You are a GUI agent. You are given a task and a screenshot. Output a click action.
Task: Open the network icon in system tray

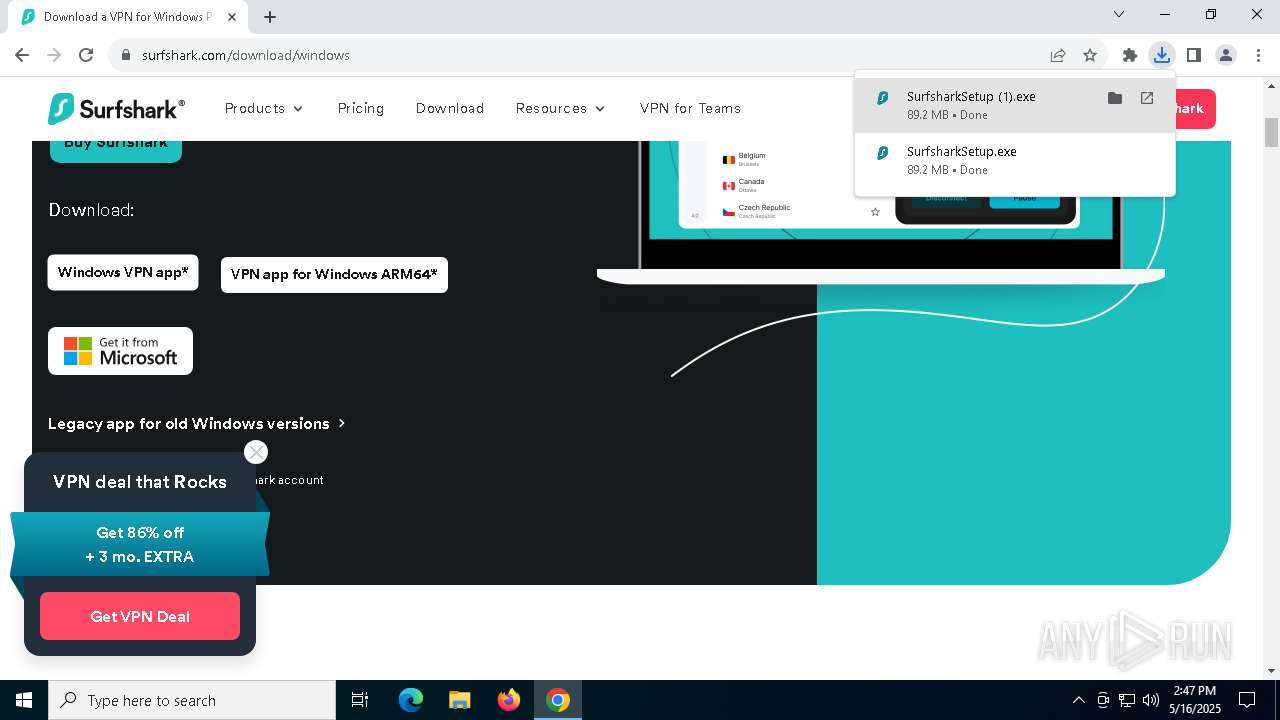(x=1127, y=700)
